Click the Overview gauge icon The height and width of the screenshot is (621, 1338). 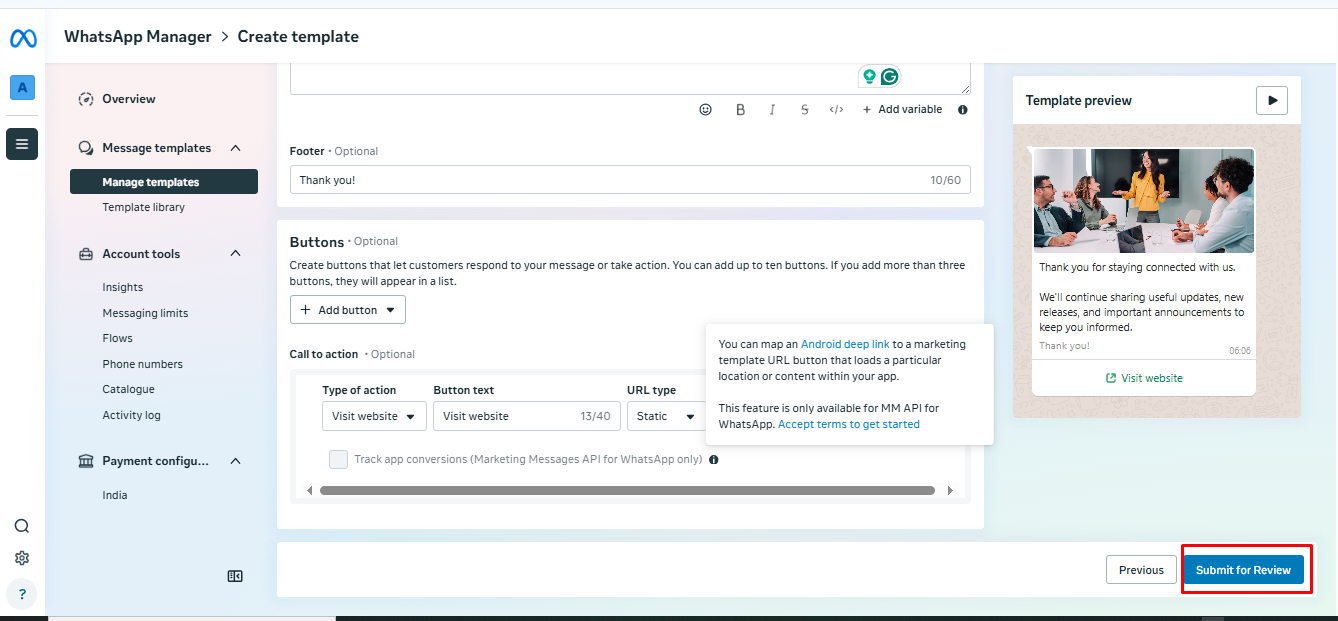point(86,99)
